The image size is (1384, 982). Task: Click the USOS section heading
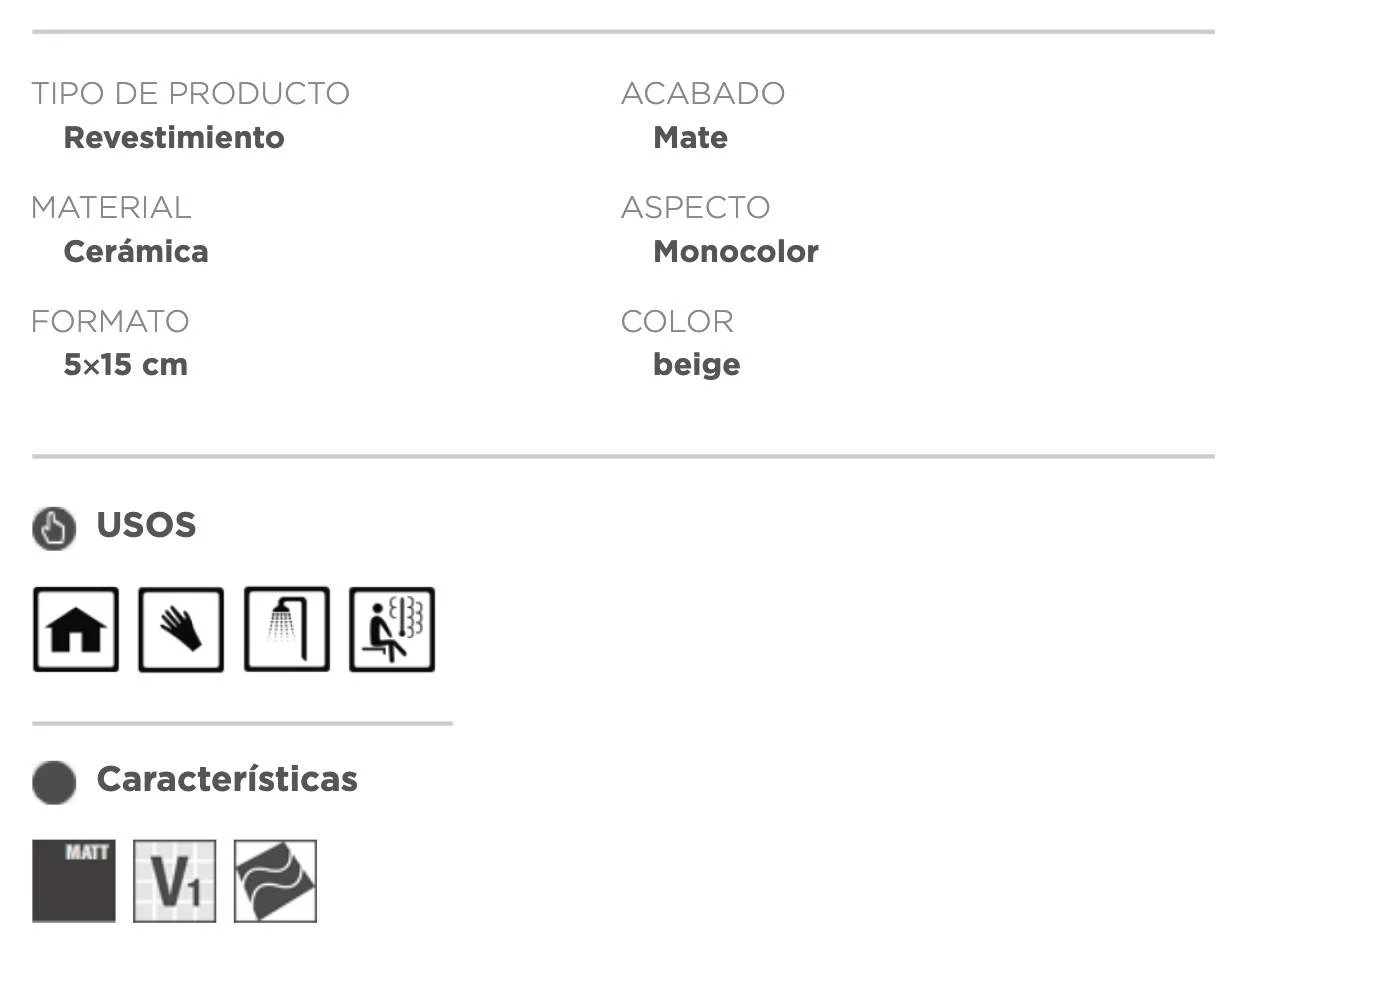(146, 525)
